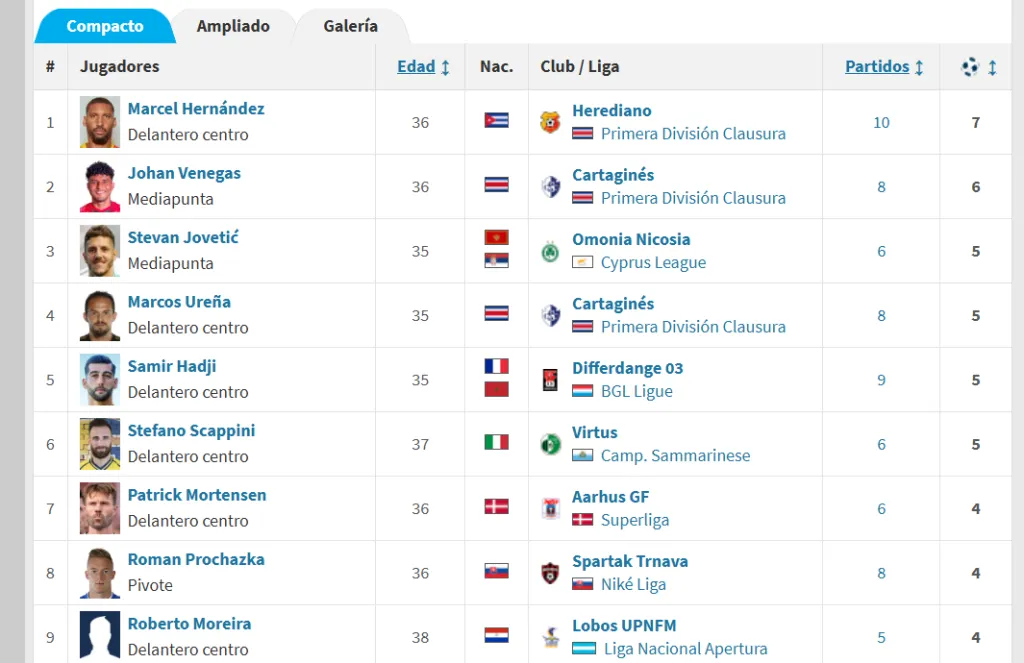1024x663 pixels.
Task: Select the Compacto tab
Action: (105, 26)
